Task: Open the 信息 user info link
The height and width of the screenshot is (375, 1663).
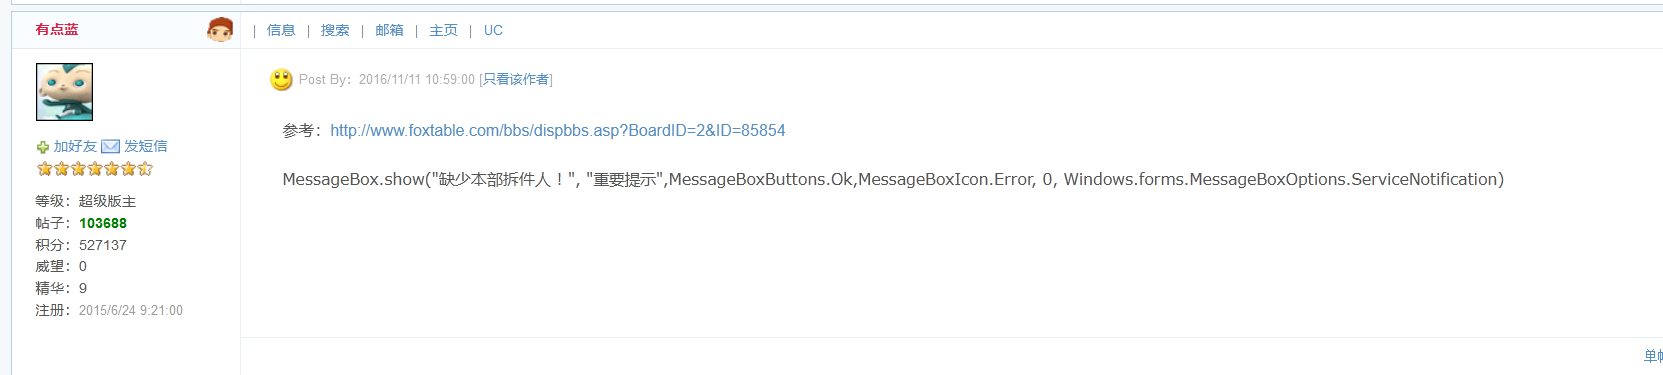Action: 281,30
